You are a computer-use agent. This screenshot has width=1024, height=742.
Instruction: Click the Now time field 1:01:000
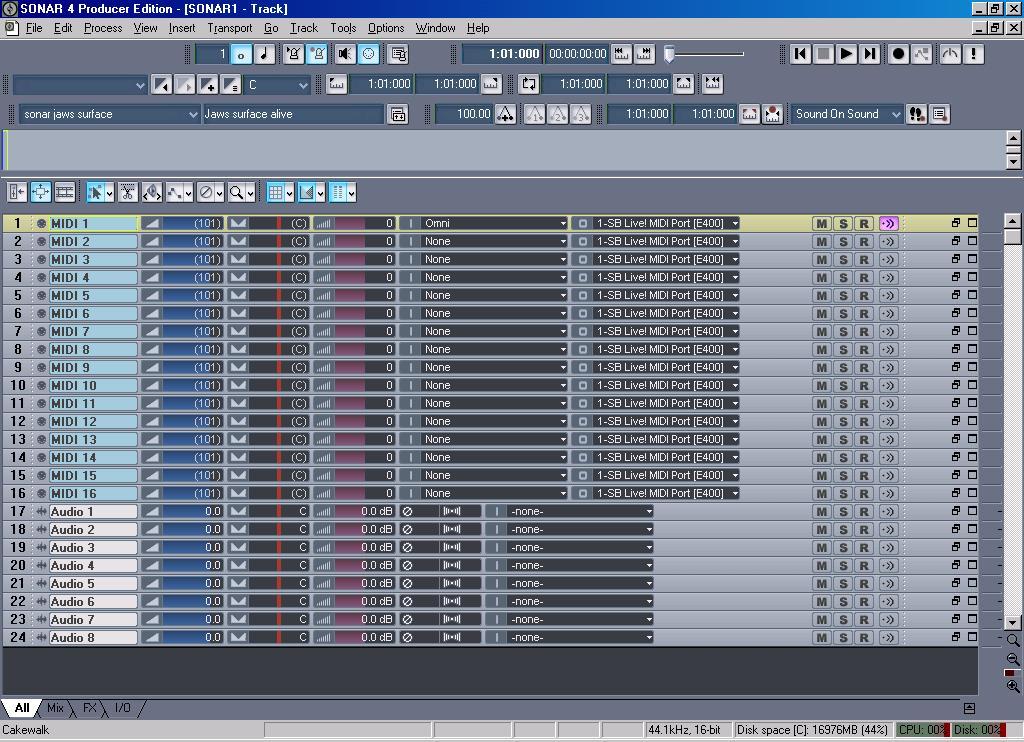tap(502, 54)
